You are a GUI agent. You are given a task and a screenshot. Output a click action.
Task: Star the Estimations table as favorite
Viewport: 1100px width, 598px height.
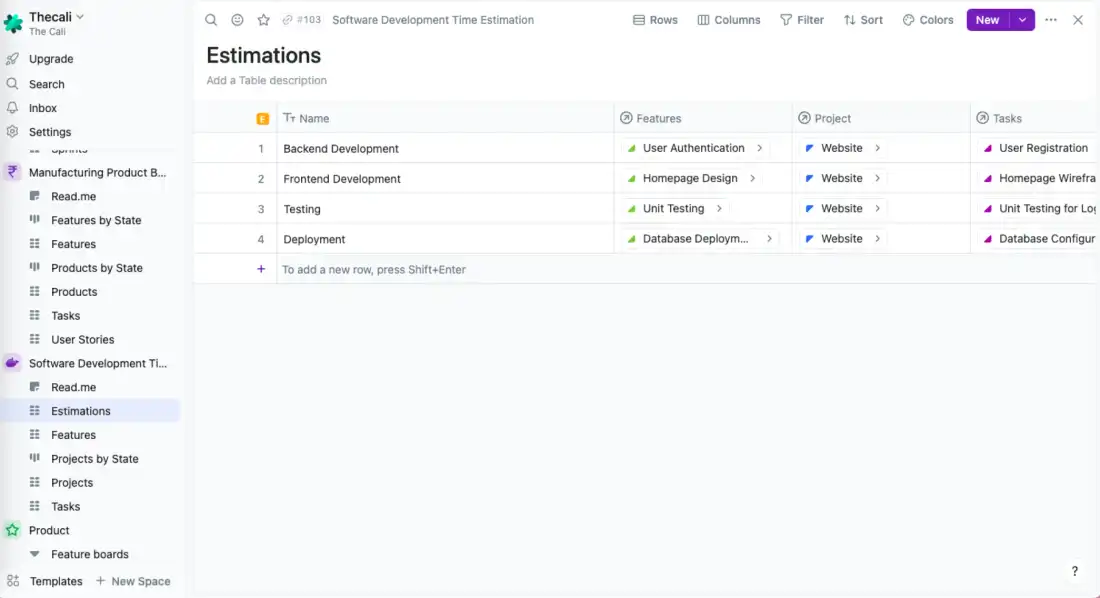[264, 20]
